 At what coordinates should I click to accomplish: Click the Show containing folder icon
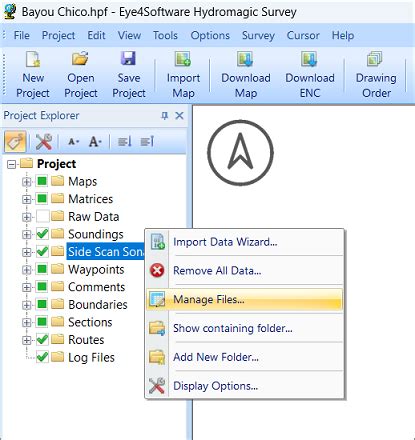pyautogui.click(x=157, y=328)
